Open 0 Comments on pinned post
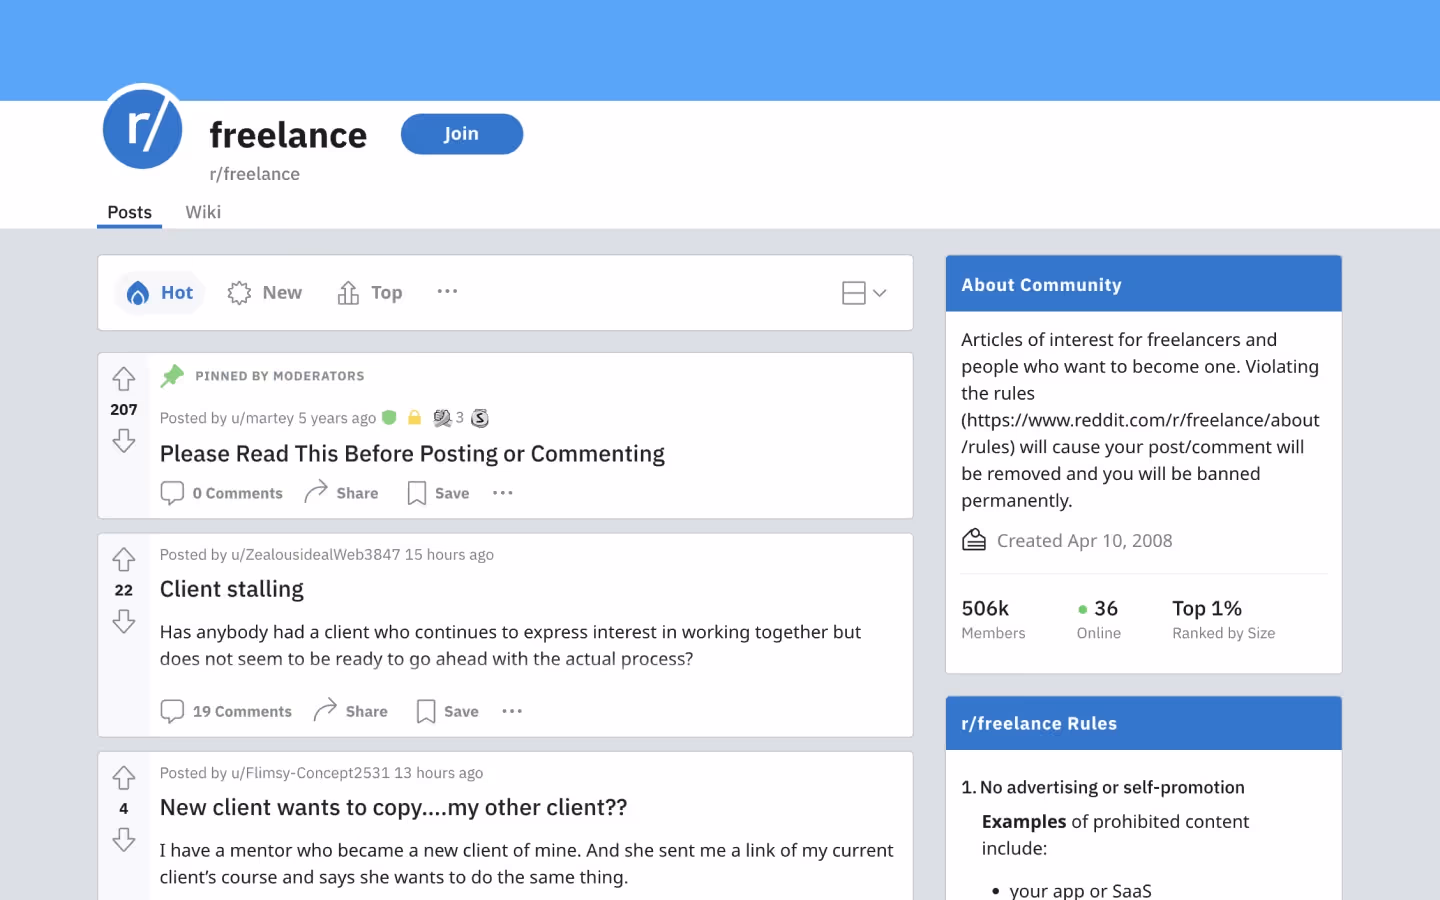1440x900 pixels. tap(222, 493)
